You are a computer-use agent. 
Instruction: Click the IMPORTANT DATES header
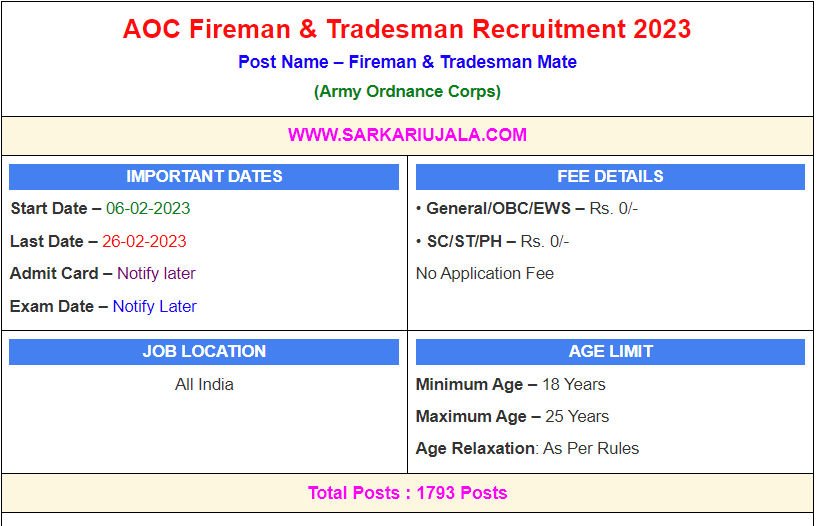click(x=204, y=177)
